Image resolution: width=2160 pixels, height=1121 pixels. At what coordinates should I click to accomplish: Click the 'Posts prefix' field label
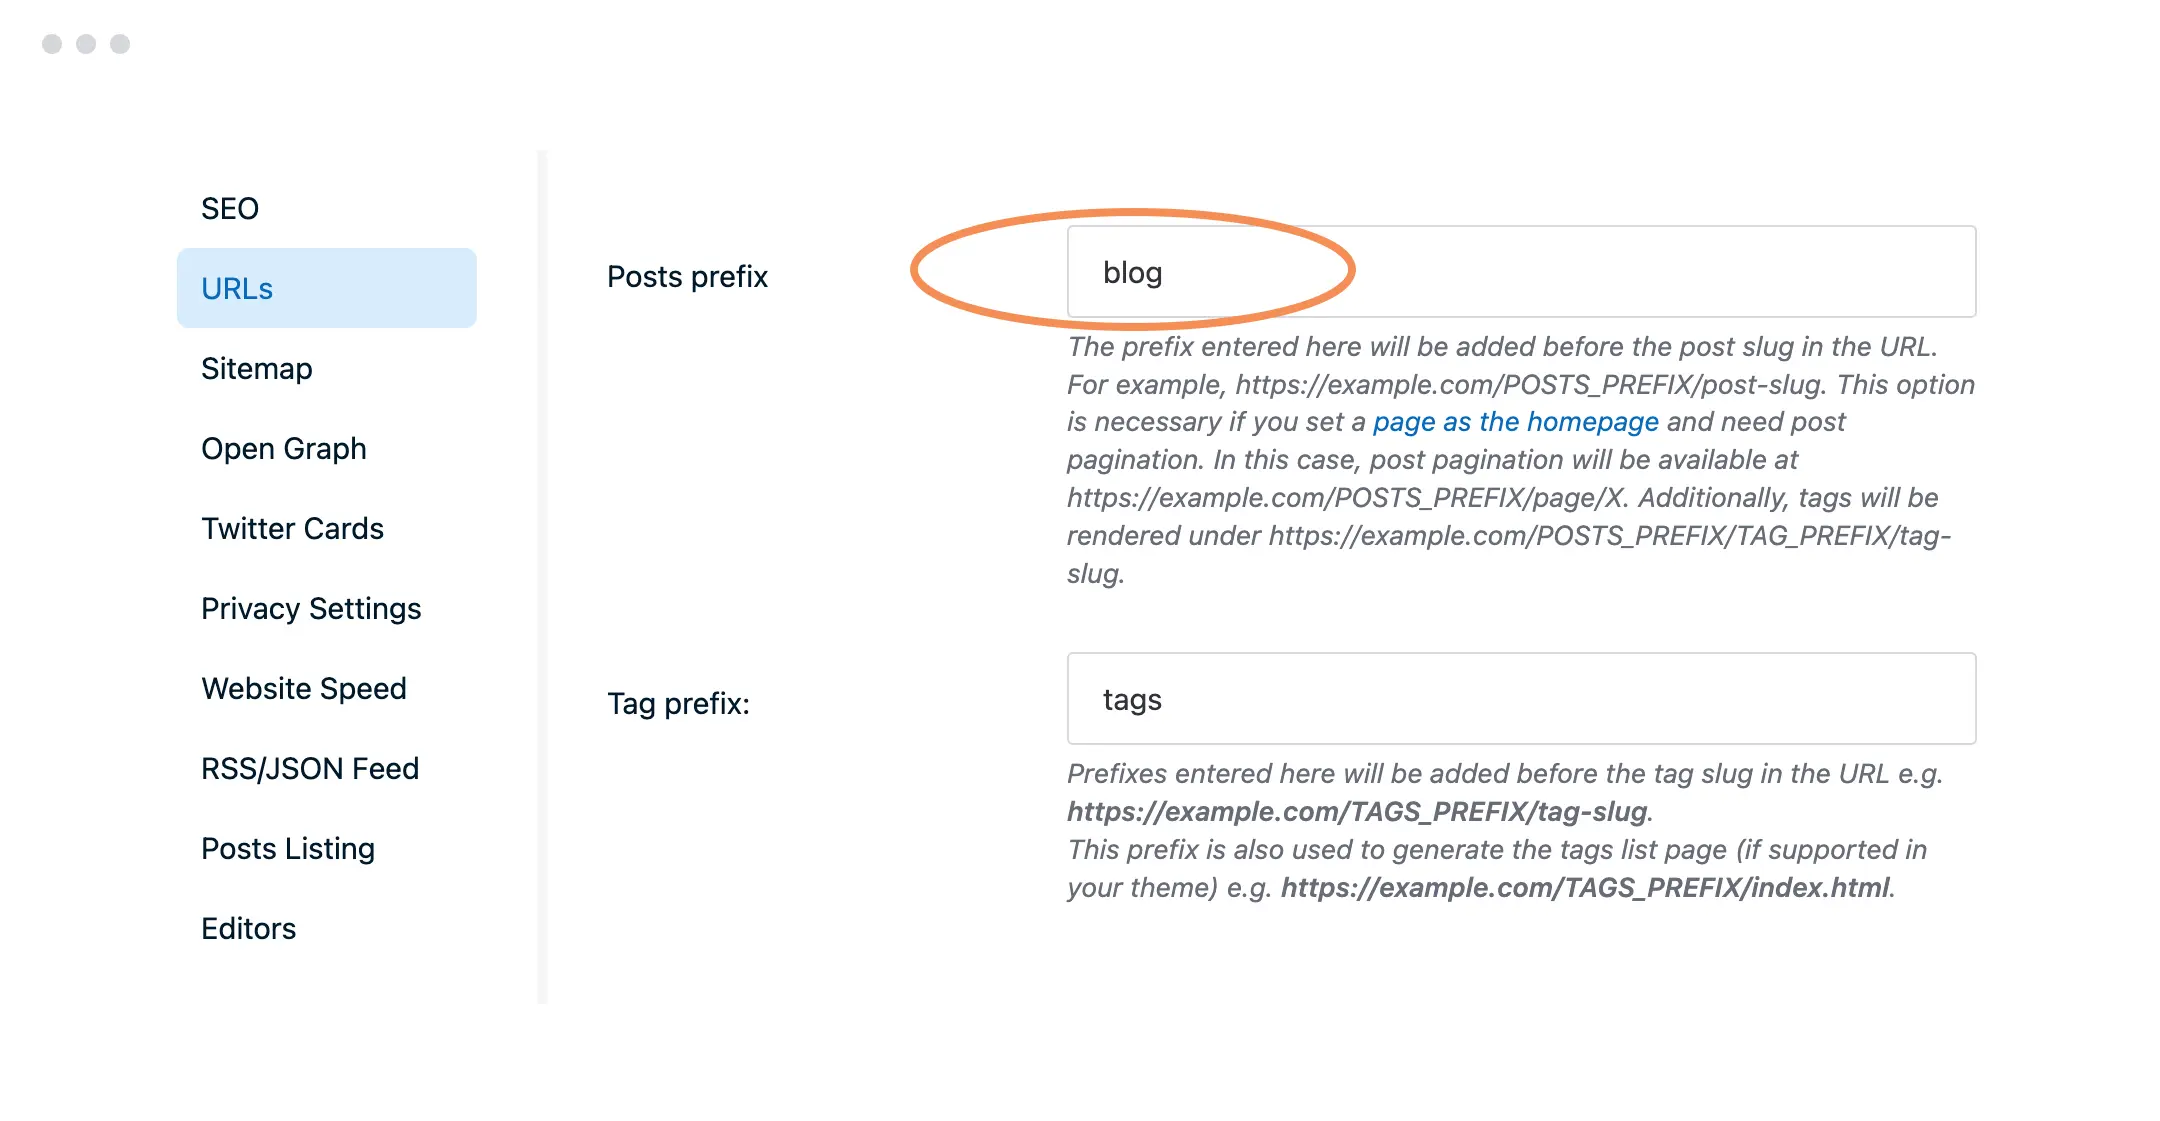[x=687, y=277]
